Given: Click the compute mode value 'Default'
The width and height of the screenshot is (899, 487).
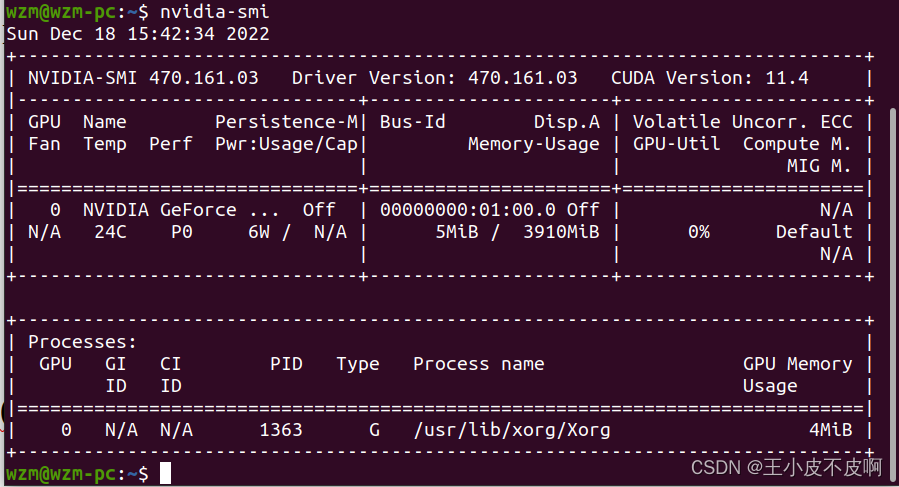Looking at the screenshot, I should [x=814, y=232].
